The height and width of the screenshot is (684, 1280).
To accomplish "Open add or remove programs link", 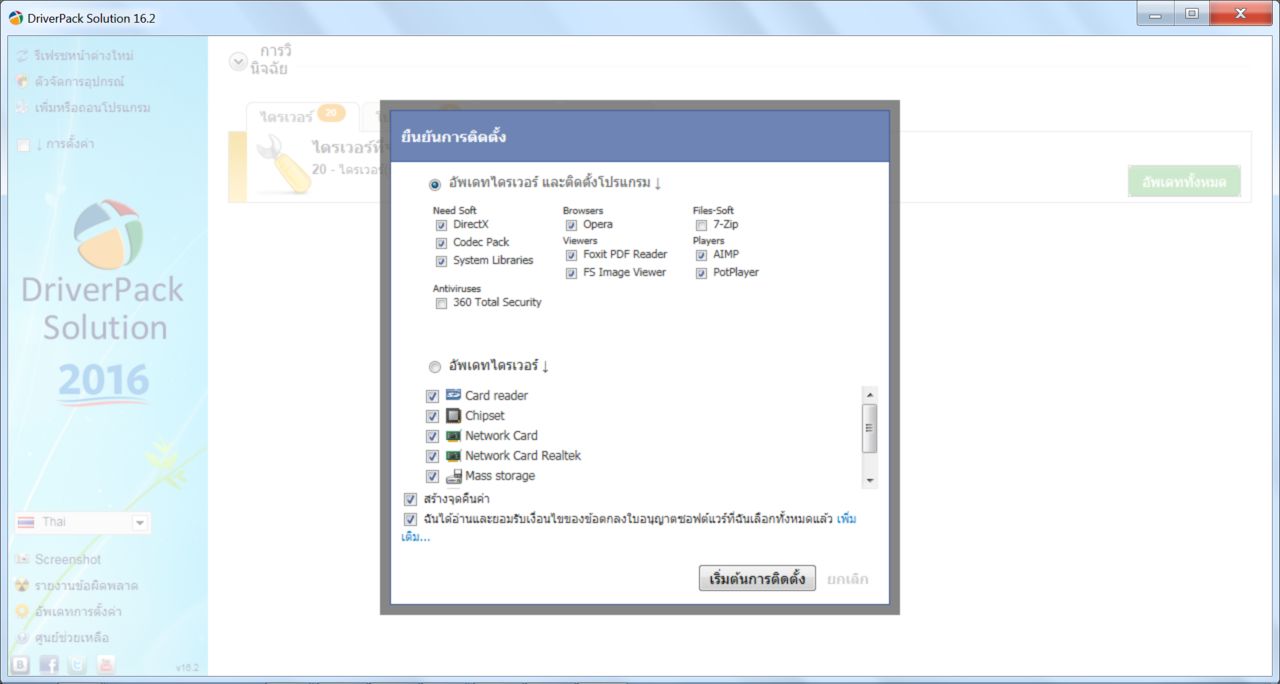I will (92, 107).
